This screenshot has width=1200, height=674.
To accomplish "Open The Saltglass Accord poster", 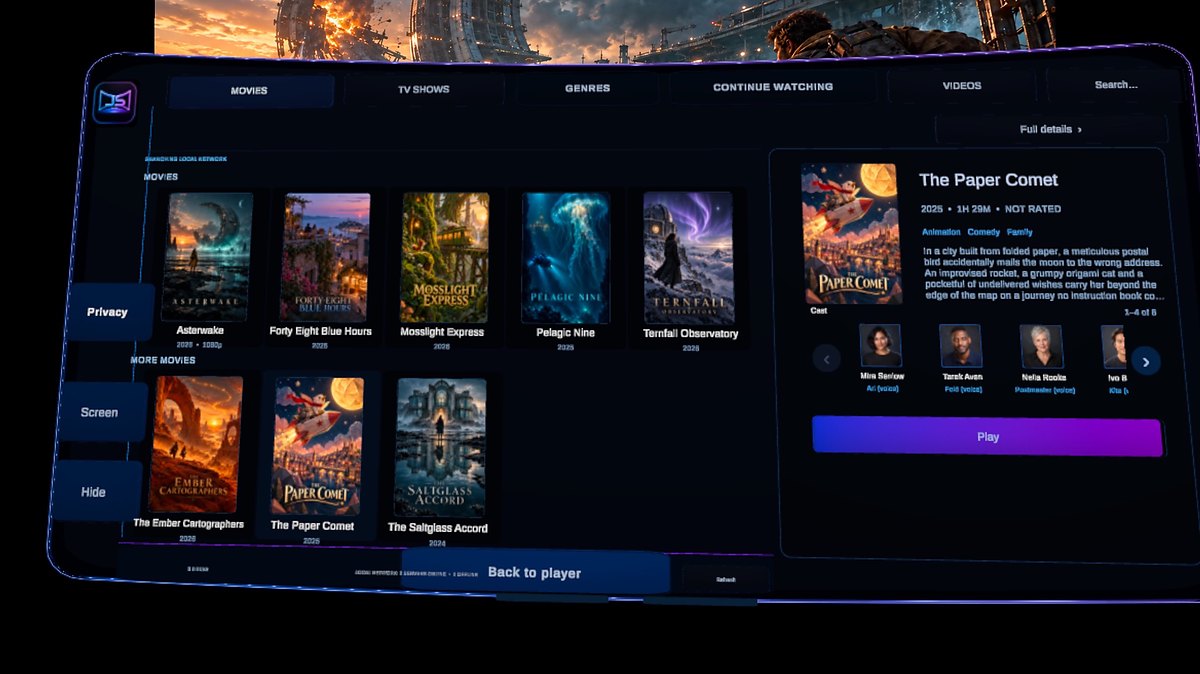I will tap(441, 447).
